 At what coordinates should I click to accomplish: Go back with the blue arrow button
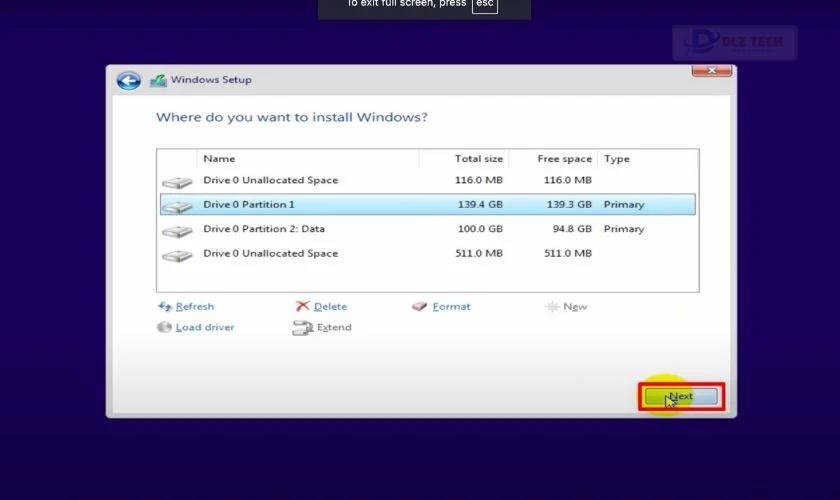click(x=129, y=81)
